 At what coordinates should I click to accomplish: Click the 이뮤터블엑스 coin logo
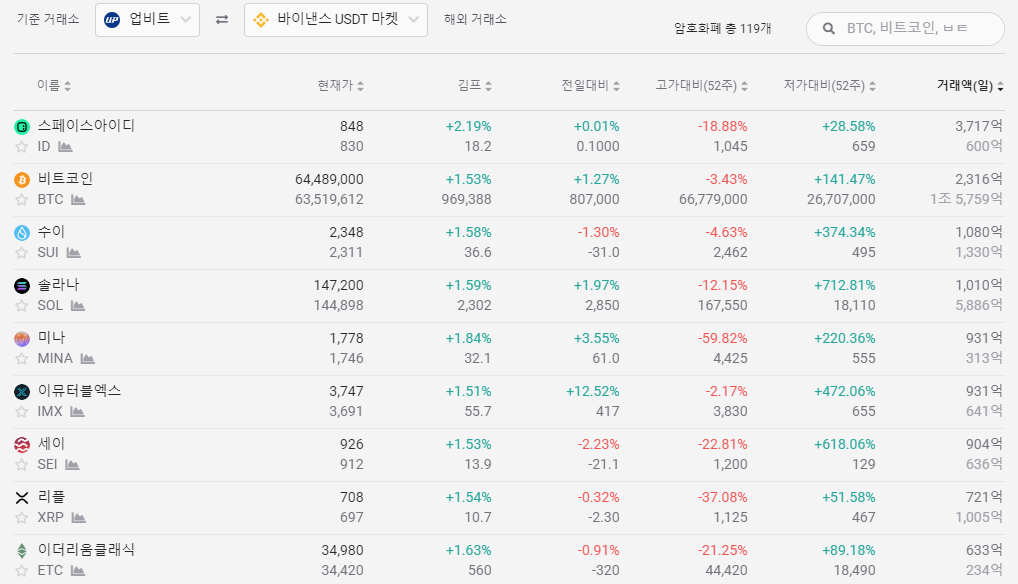tap(22, 392)
